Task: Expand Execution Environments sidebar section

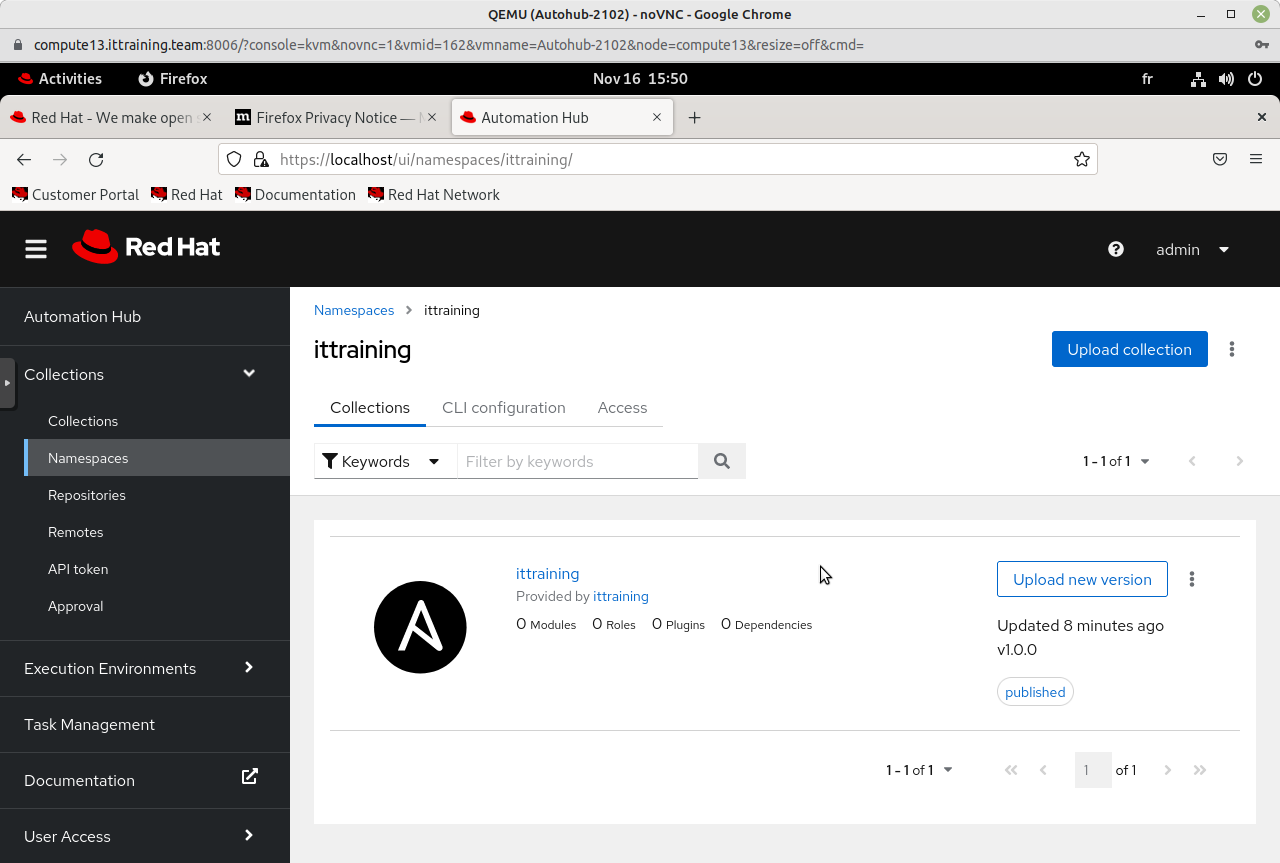Action: point(145,668)
